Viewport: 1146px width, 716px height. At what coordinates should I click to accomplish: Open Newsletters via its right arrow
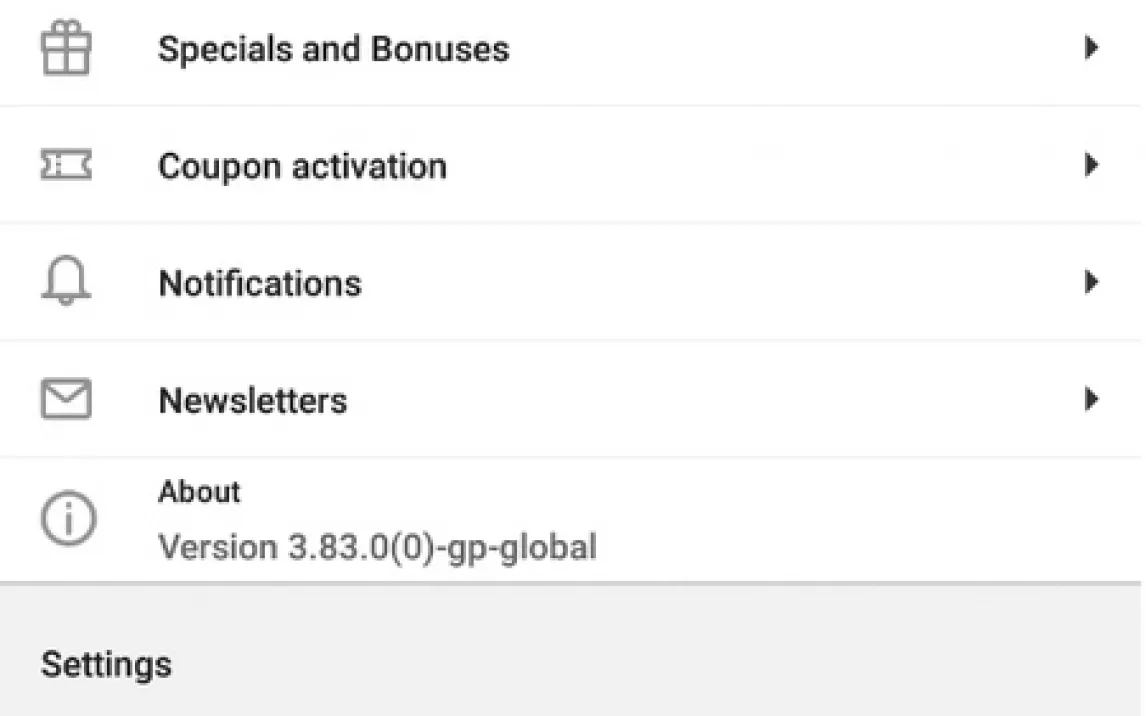pyautogui.click(x=1092, y=400)
